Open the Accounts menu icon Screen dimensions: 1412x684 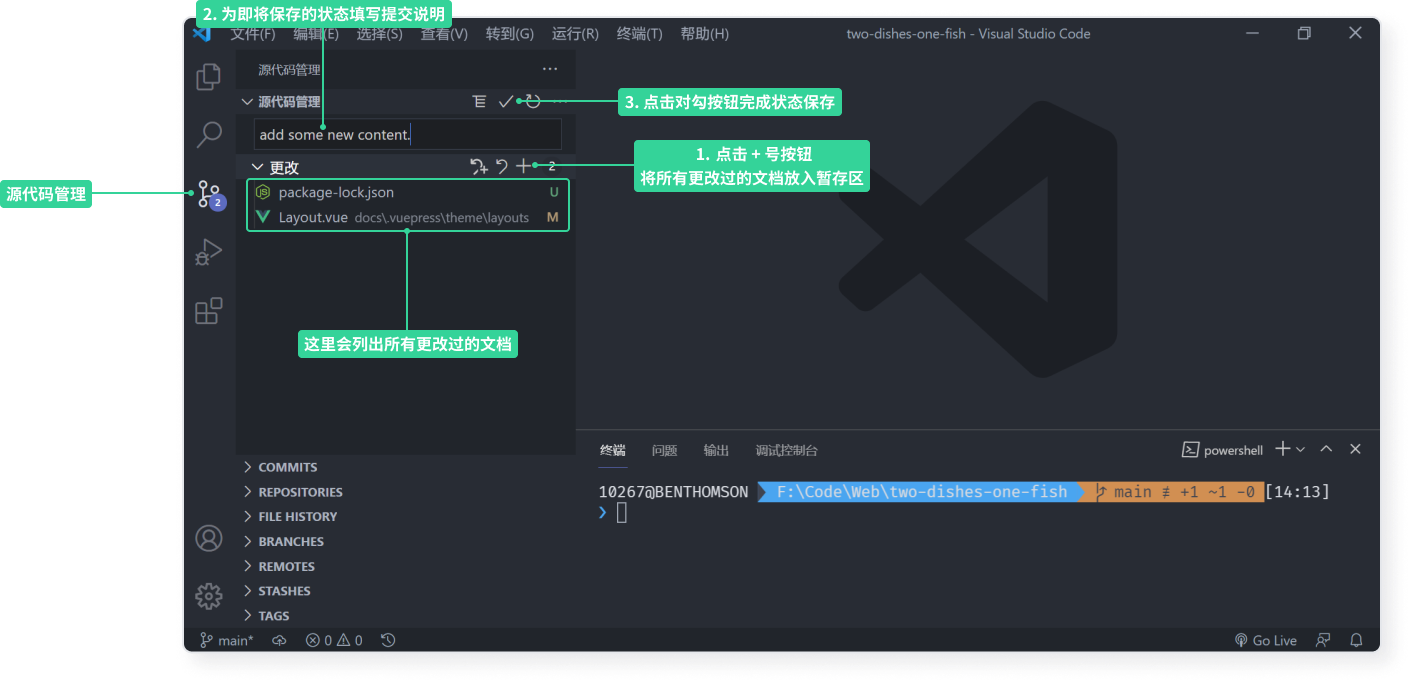point(208,538)
